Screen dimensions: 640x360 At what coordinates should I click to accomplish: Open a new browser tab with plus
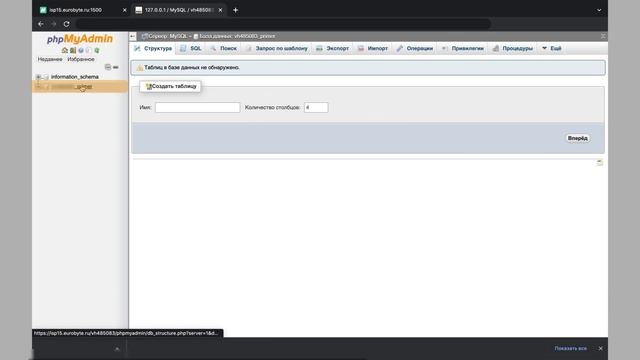[x=236, y=10]
